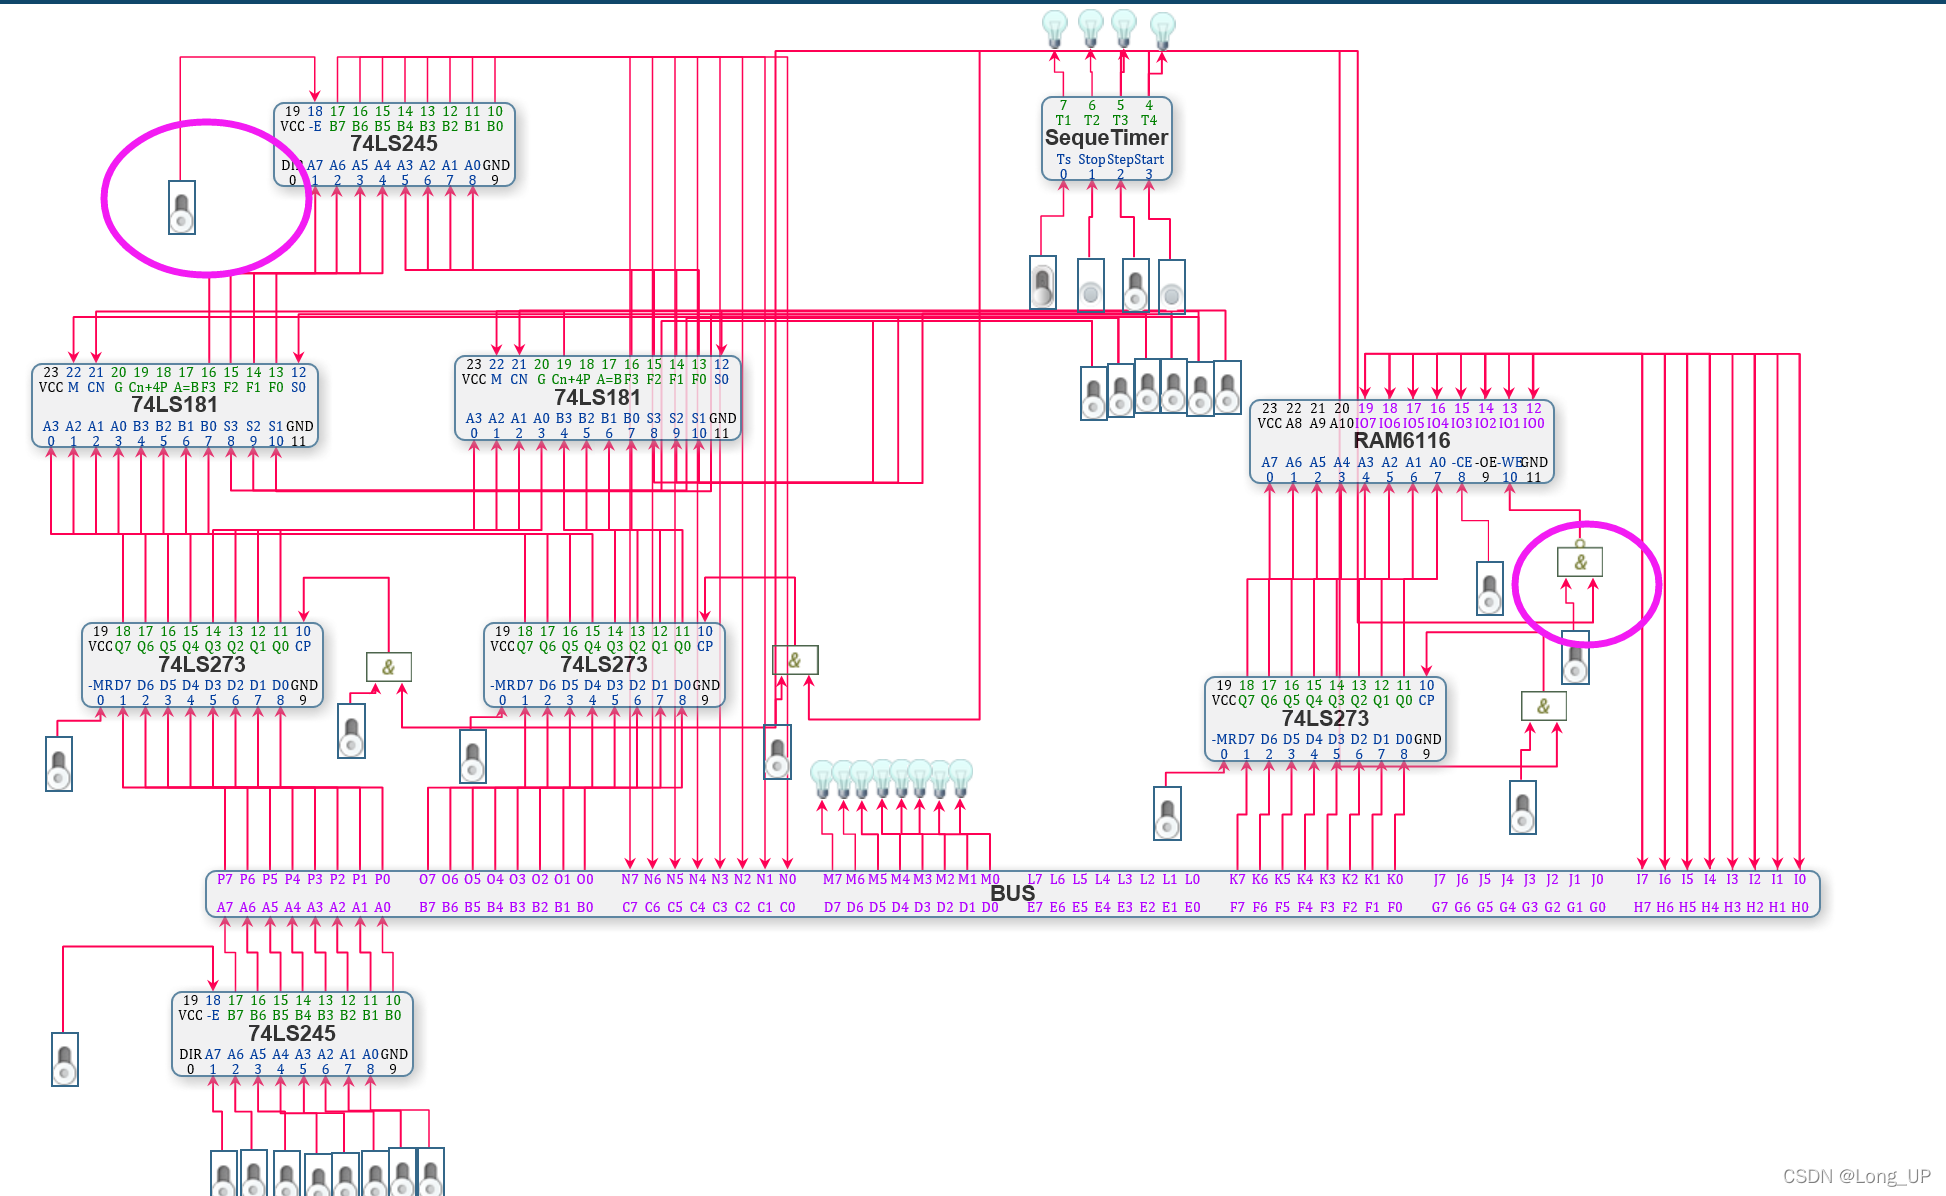Open the CSDN @Long_UP watermark link

pos(1856,1176)
